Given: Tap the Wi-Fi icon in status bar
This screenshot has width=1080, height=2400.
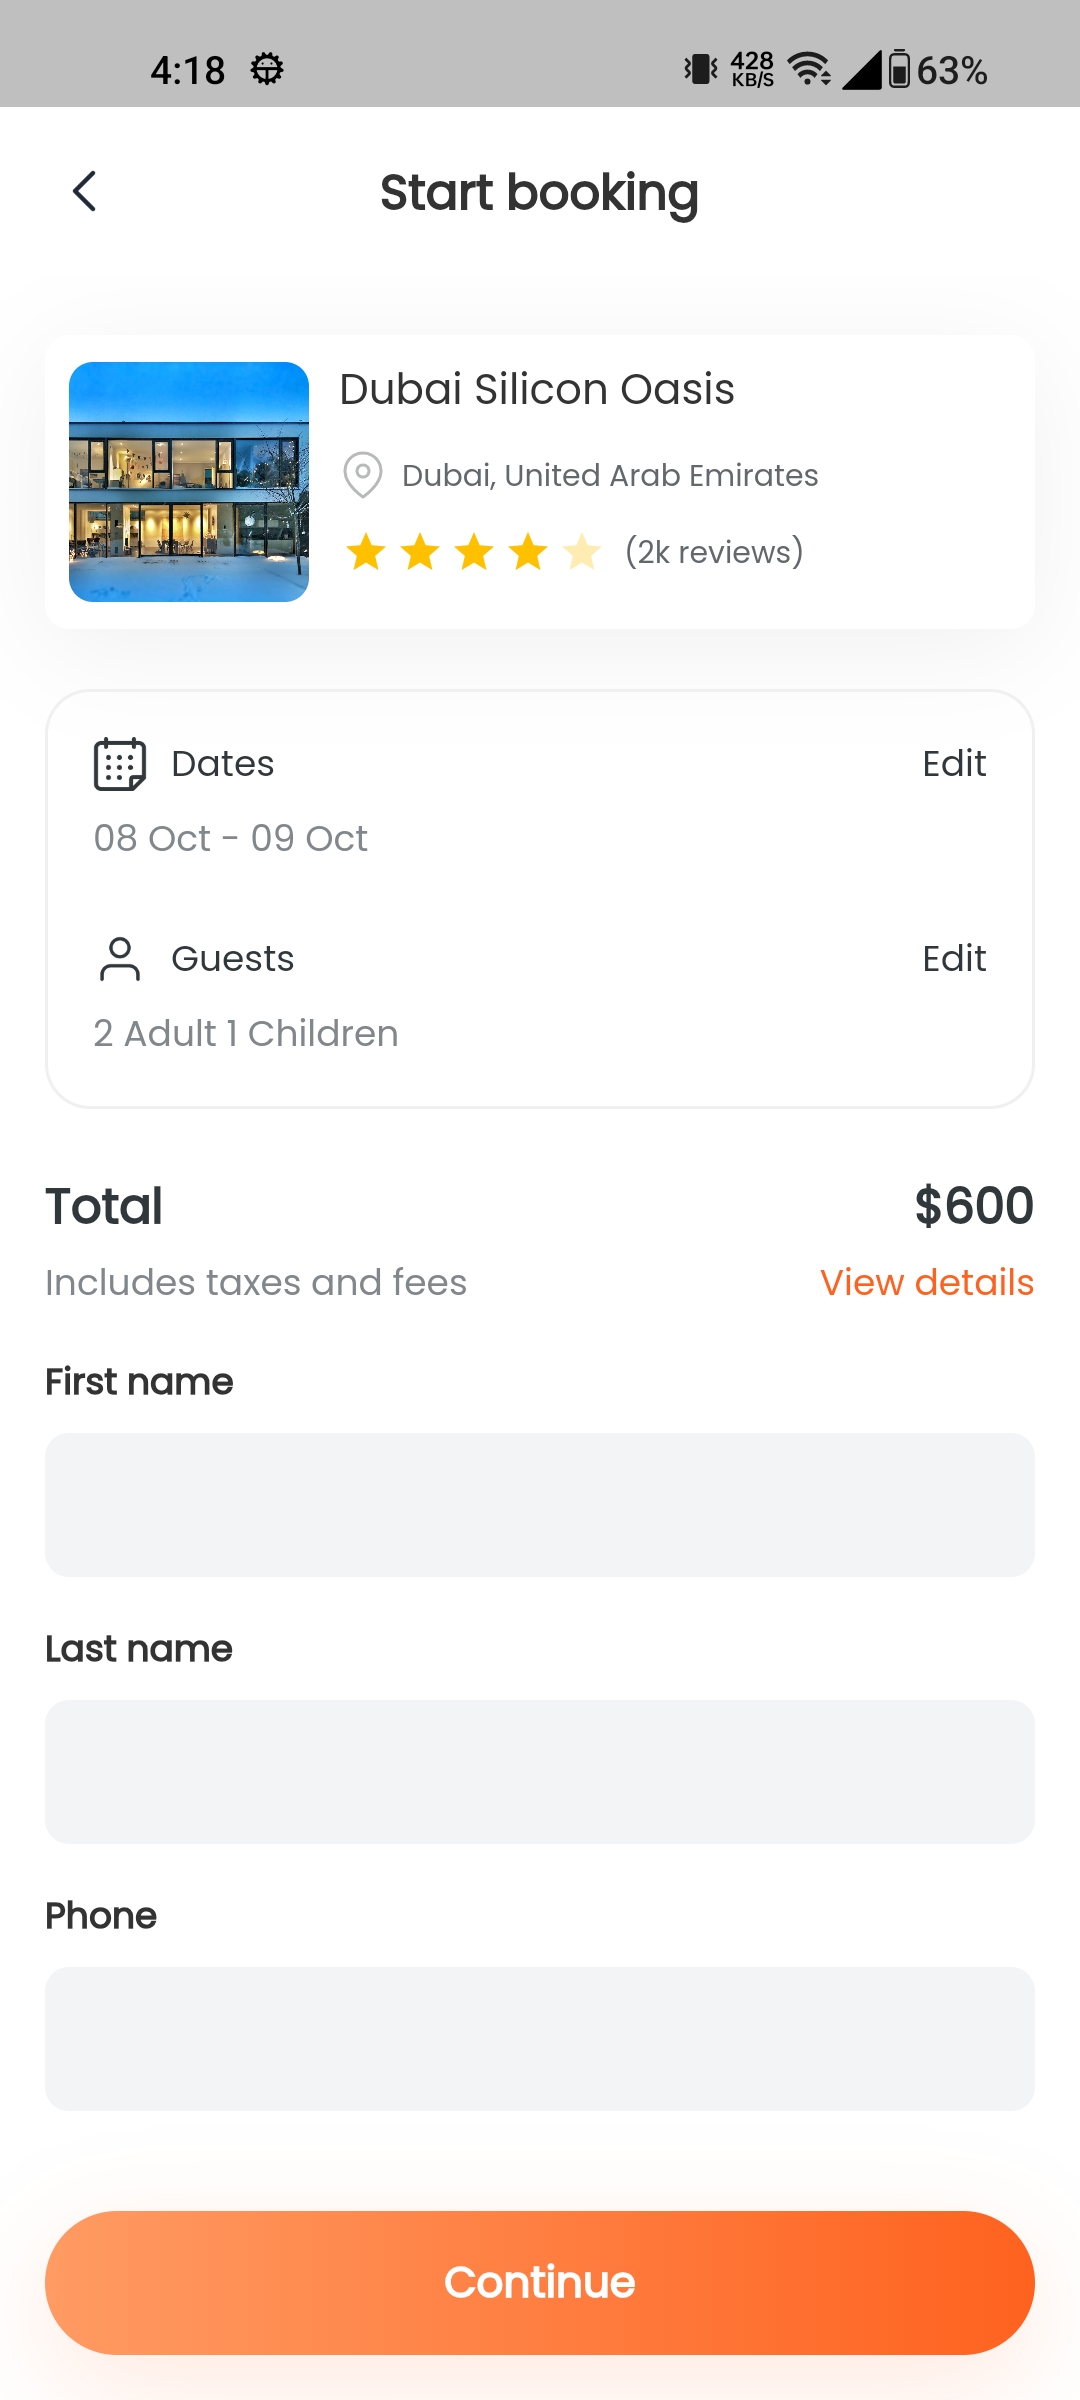Looking at the screenshot, I should [808, 70].
